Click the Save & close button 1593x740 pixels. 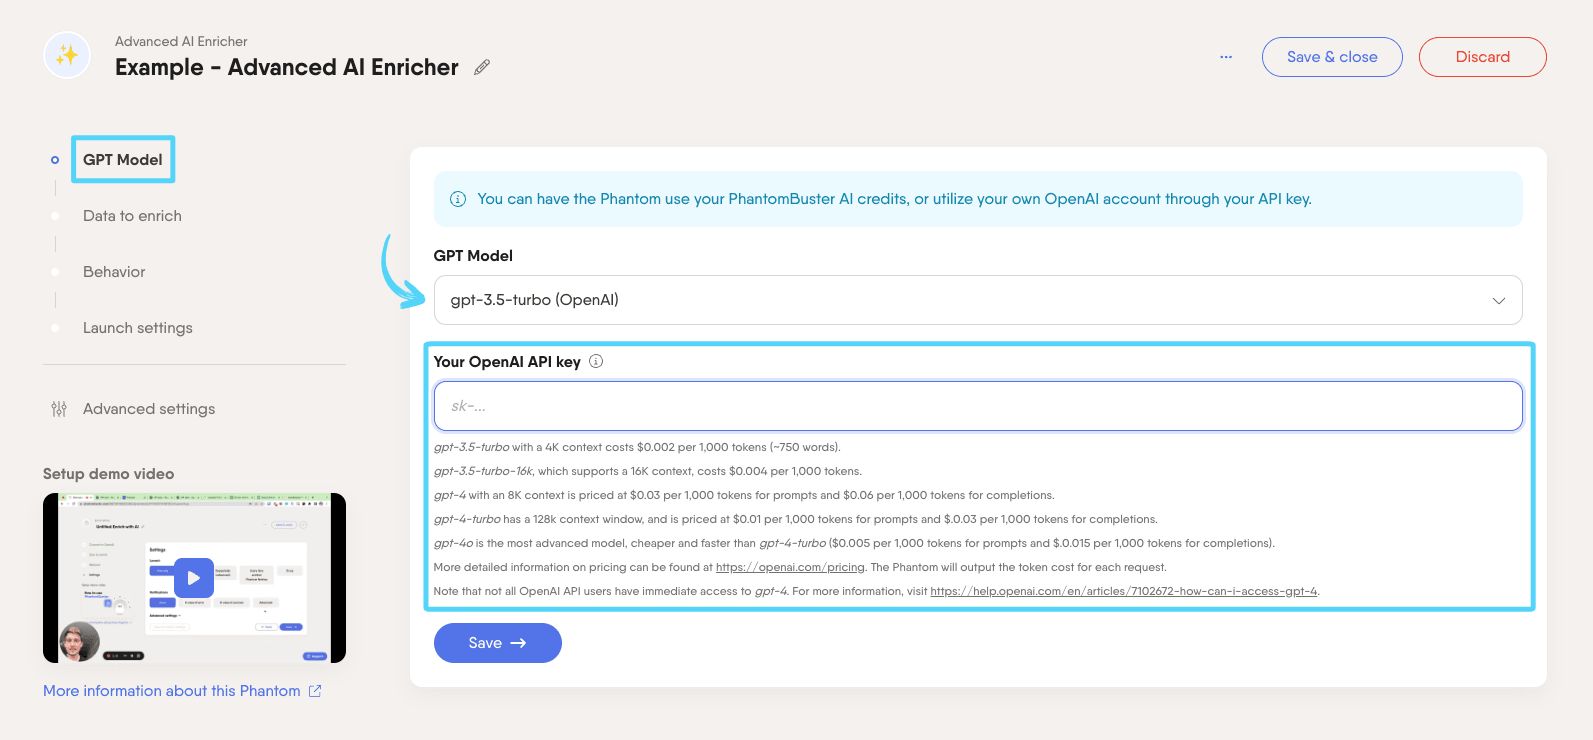point(1332,57)
